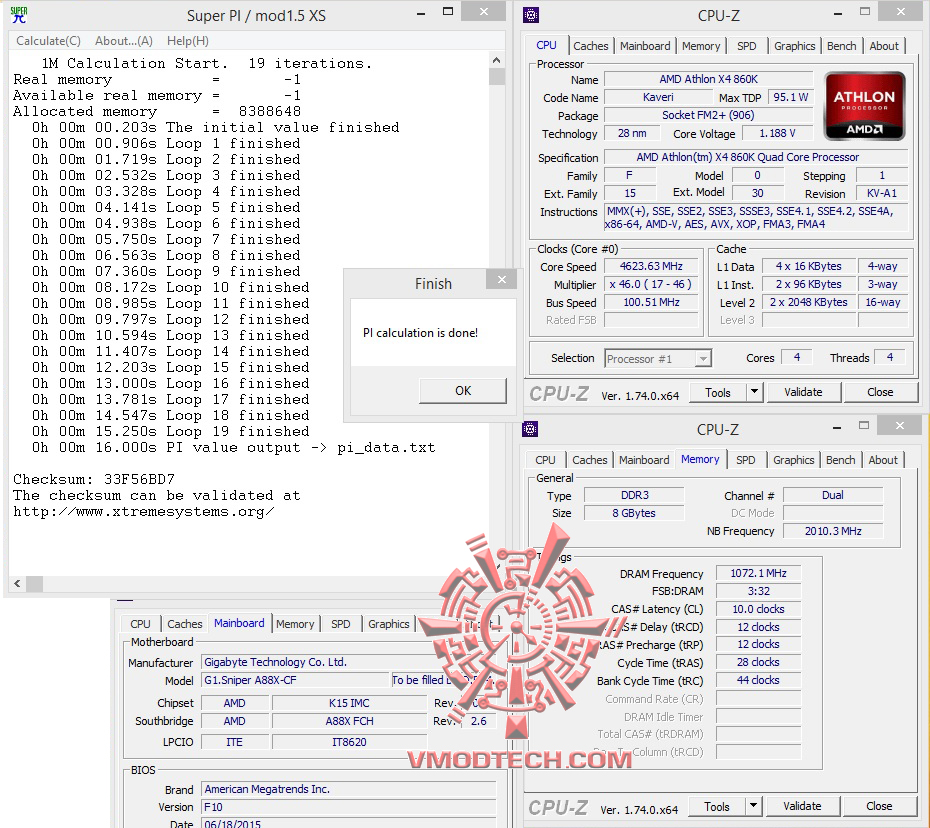Click the xtremesystems.org URL text
The height and width of the screenshot is (828, 930).
pos(144,511)
